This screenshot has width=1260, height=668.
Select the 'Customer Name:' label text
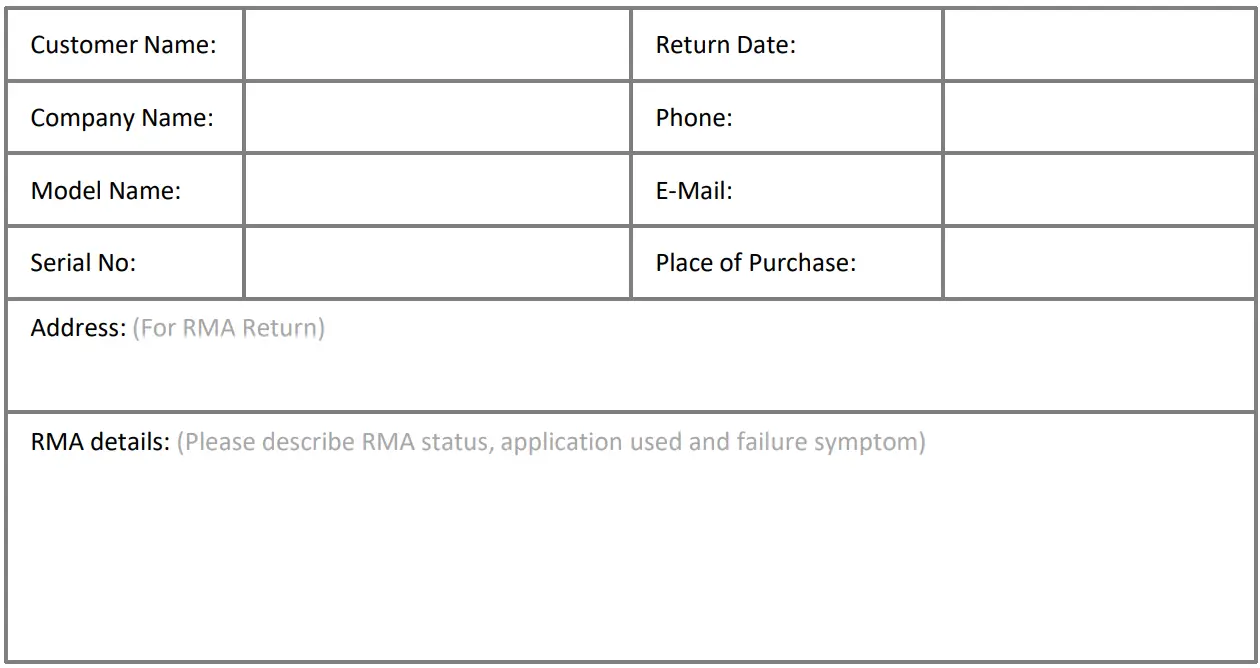[x=123, y=45]
